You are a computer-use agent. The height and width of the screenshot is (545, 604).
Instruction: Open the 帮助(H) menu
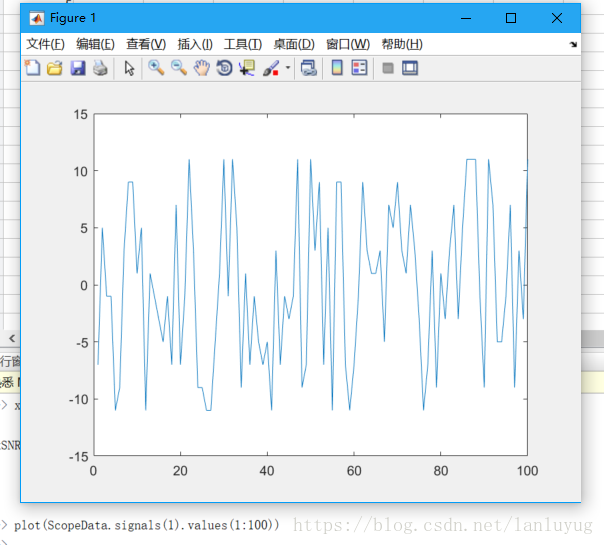click(402, 44)
